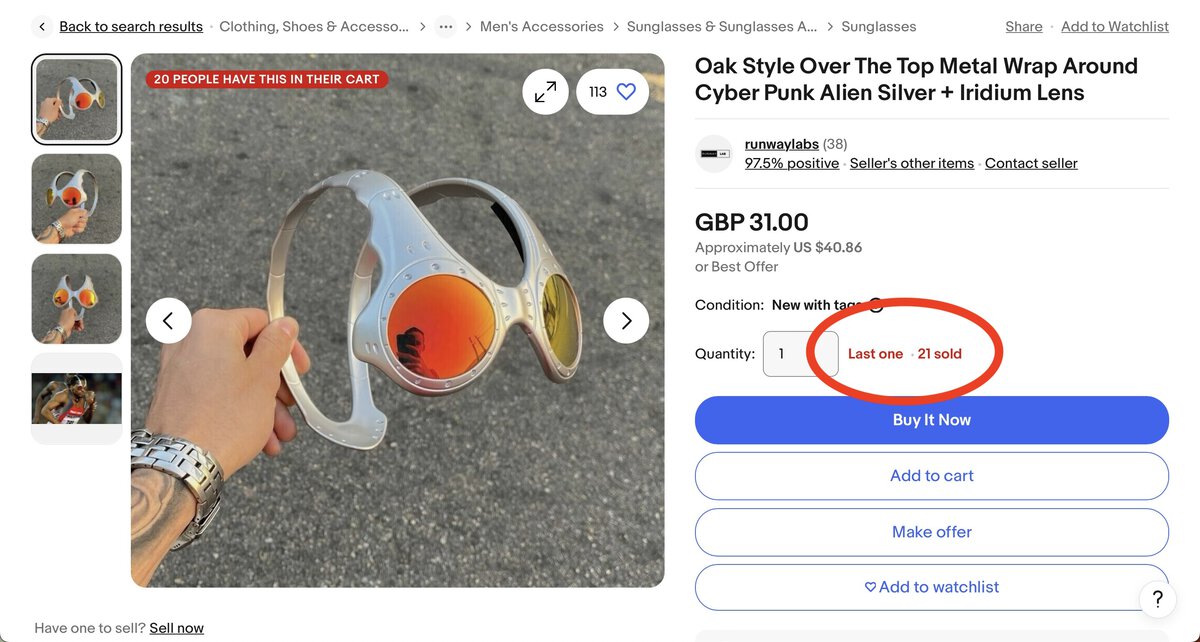Open the fullscreen image expand icon
Screen dimensions: 1200x642
point(545,91)
